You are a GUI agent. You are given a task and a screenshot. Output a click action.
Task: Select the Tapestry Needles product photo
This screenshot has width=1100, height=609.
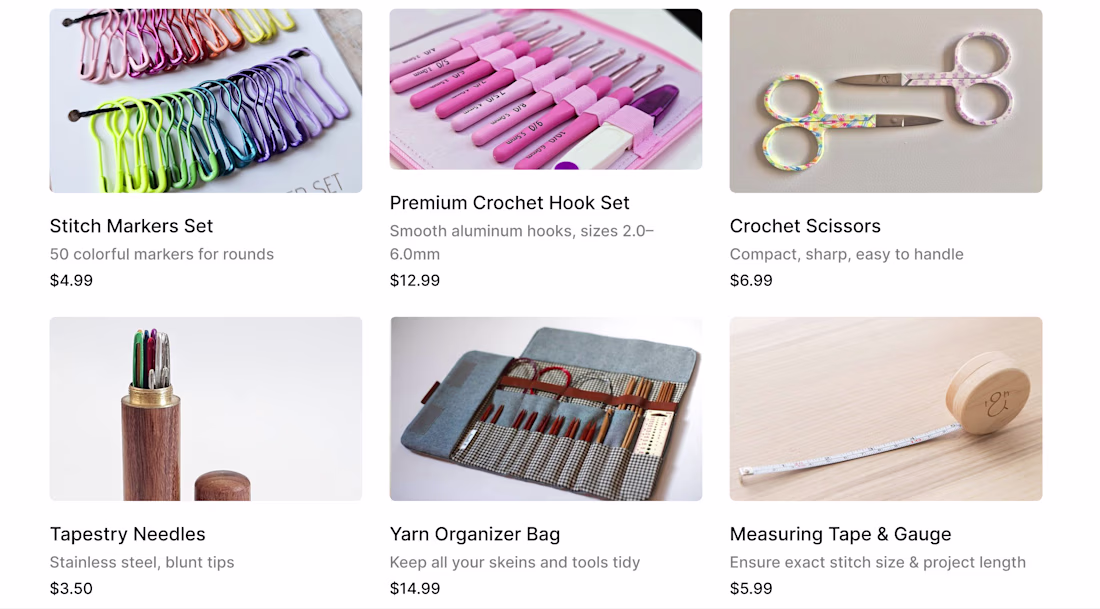206,408
